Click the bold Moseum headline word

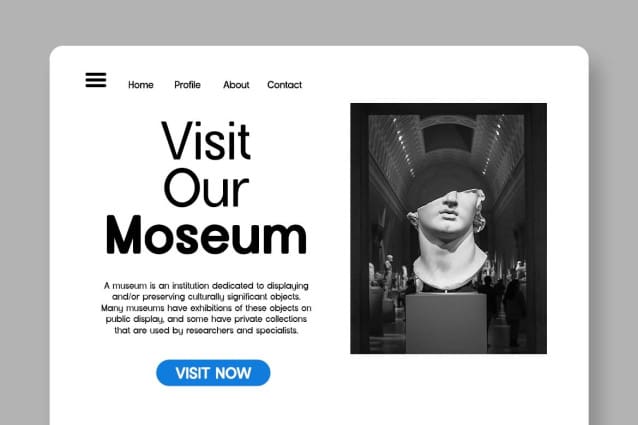206,235
